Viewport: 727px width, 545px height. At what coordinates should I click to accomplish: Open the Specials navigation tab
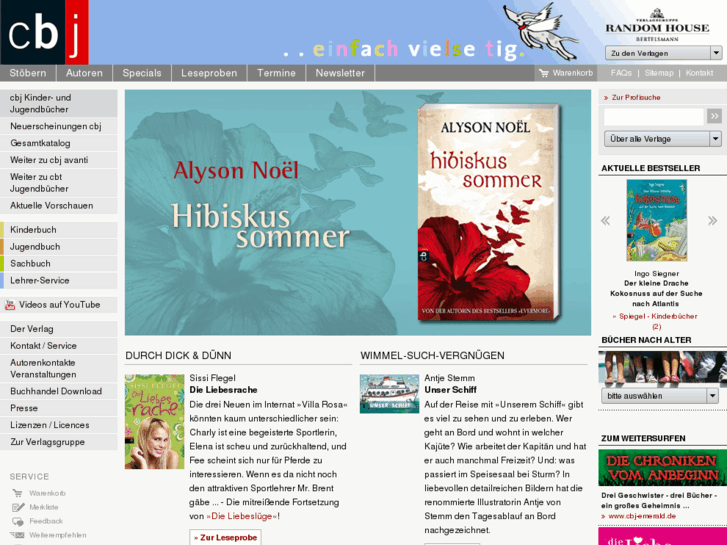(x=142, y=73)
